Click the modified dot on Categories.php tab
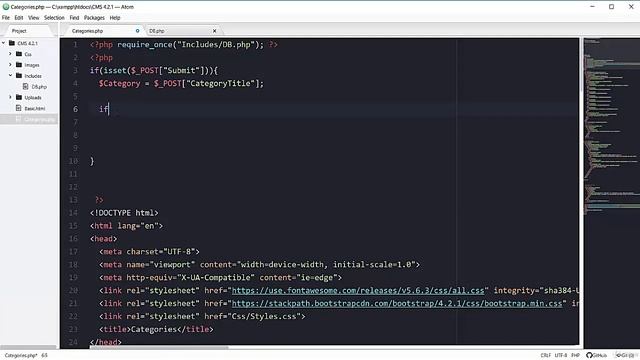The image size is (640, 360). point(138,31)
